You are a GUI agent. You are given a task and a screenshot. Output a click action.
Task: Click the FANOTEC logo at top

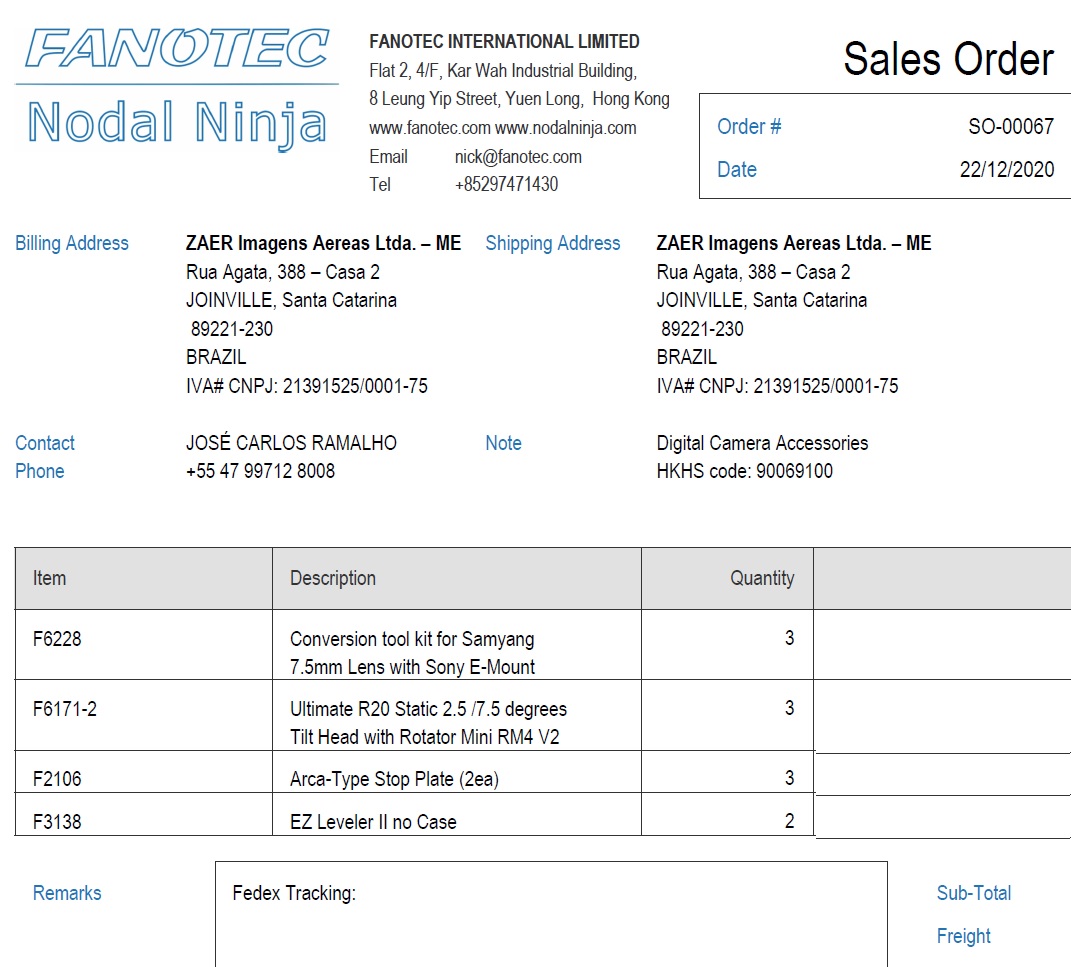click(177, 48)
